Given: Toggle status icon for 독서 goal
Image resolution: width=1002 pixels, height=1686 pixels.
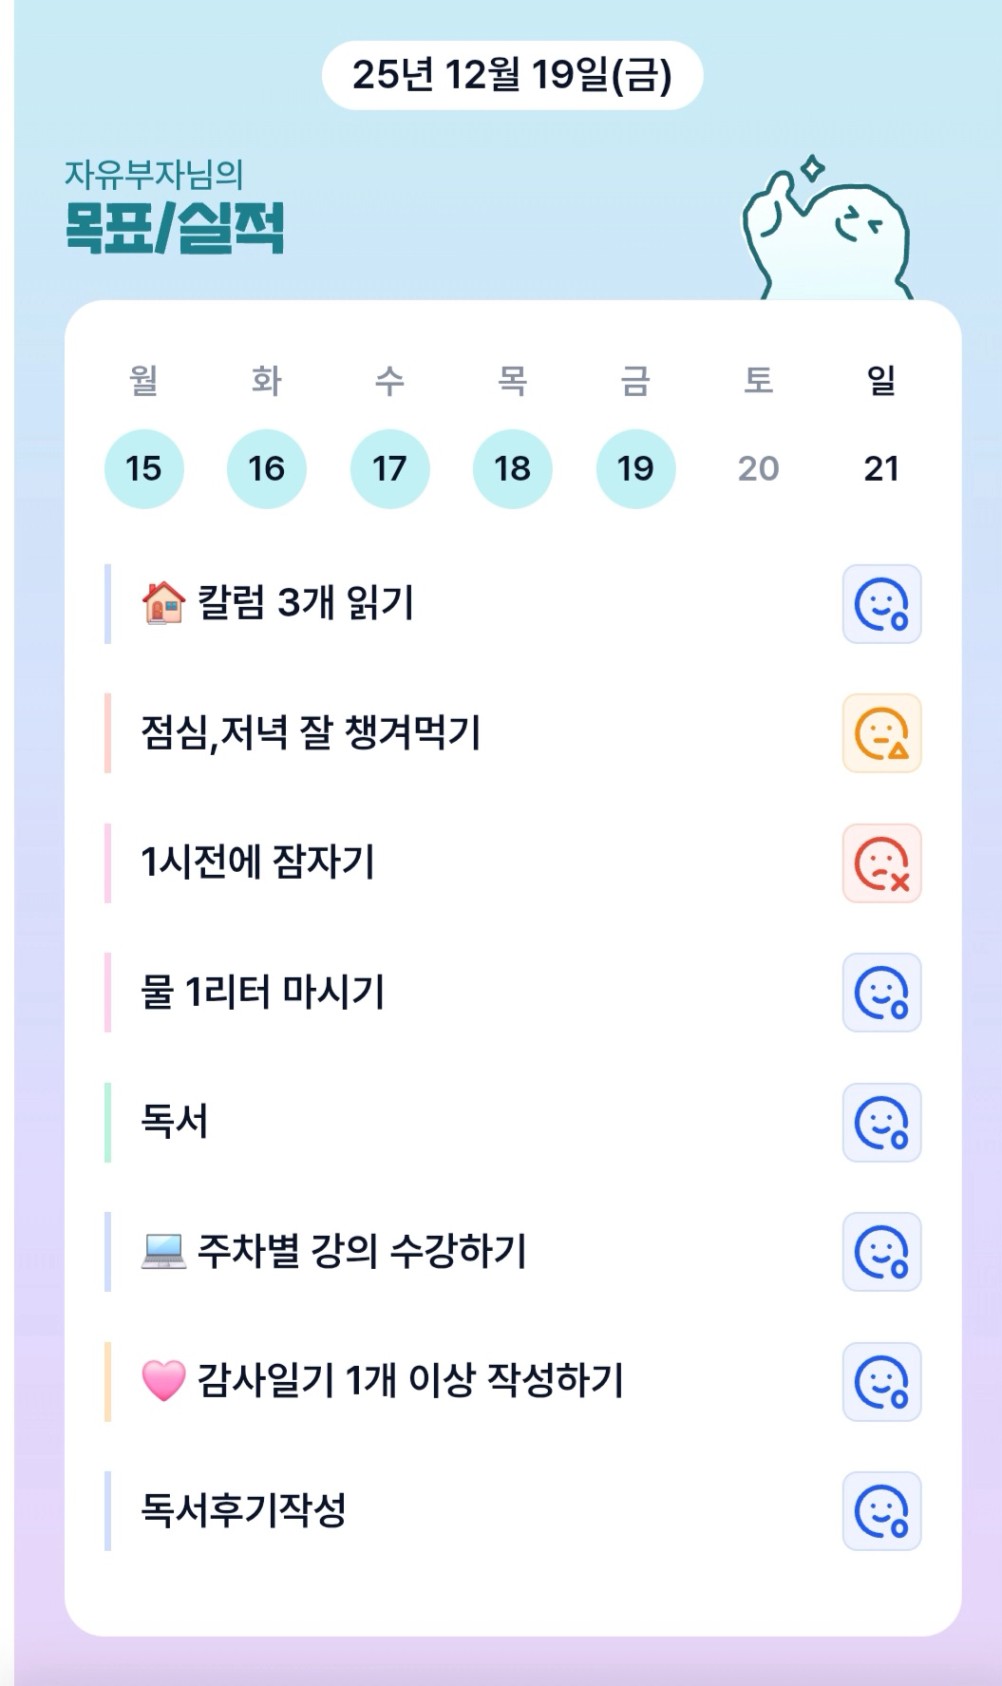Looking at the screenshot, I should [881, 1122].
